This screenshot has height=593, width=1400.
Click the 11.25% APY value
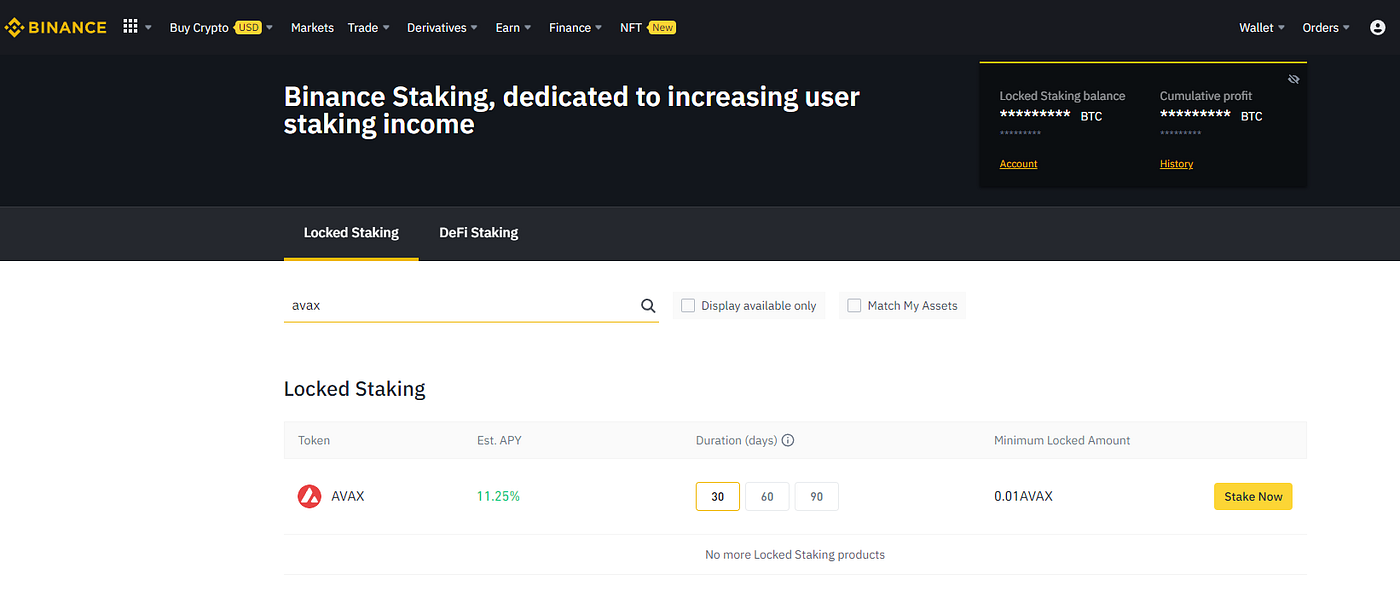(x=498, y=496)
